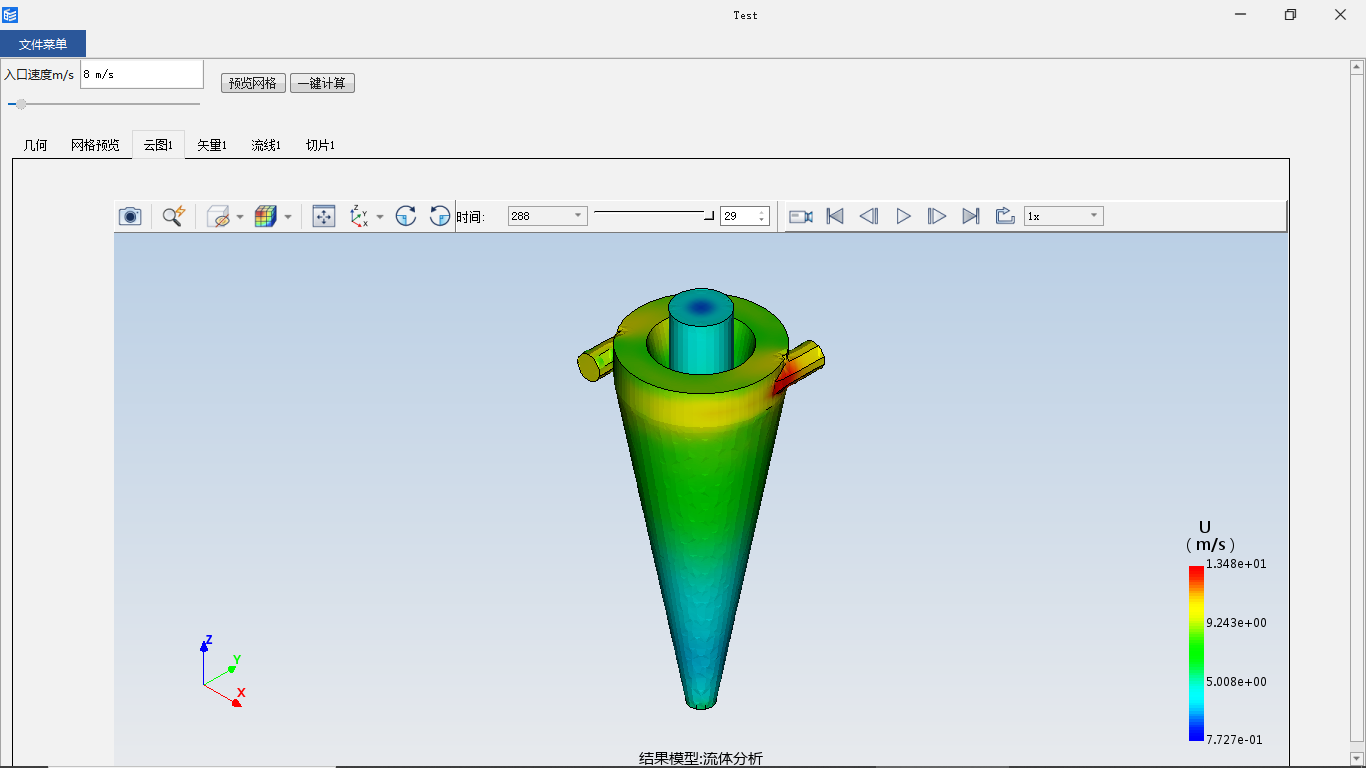Click the inlet speed slider handle

pos(21,104)
